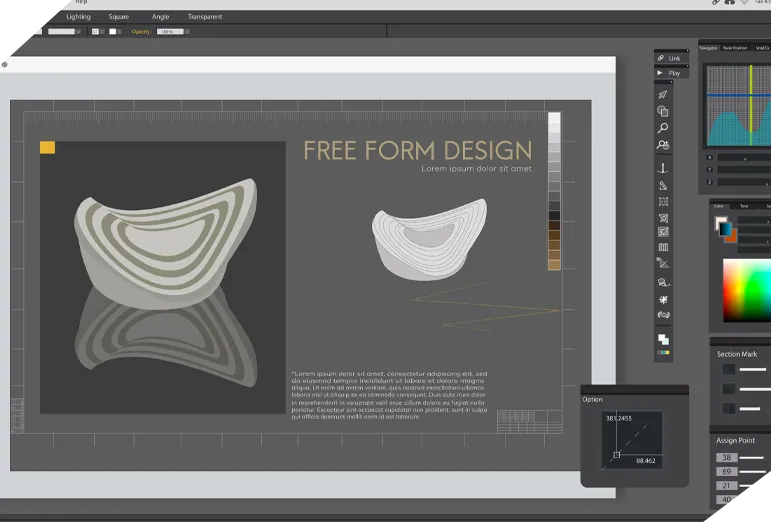Image resolution: width=771 pixels, height=522 pixels.
Task: Select the triangle ruler measure tool
Action: click(x=663, y=185)
